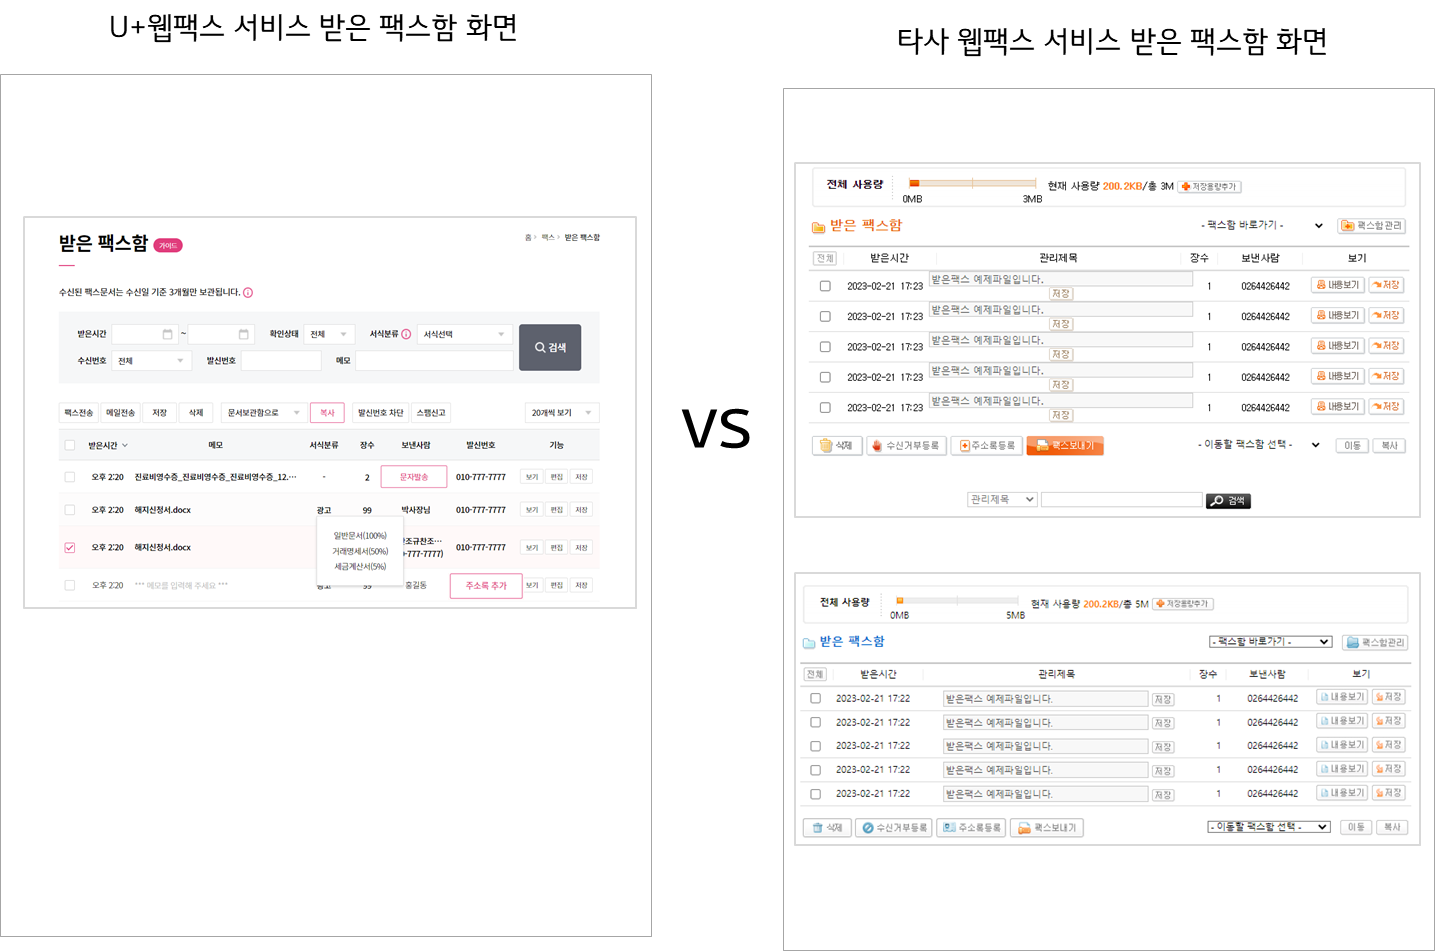Viewport: 1435px width, 951px height.
Task: Click the 발신번호 차단 button
Action: pos(381,413)
